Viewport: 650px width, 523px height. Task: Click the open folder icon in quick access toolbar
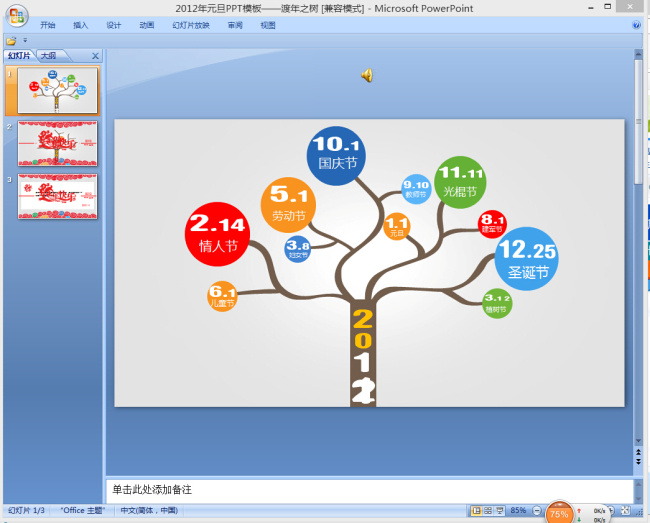pos(11,41)
